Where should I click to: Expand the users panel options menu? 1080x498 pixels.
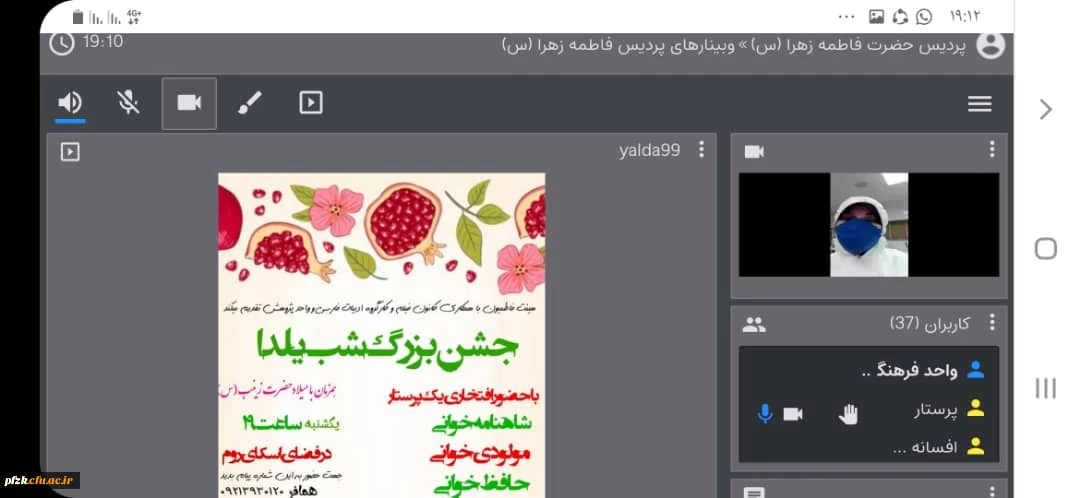click(x=991, y=322)
